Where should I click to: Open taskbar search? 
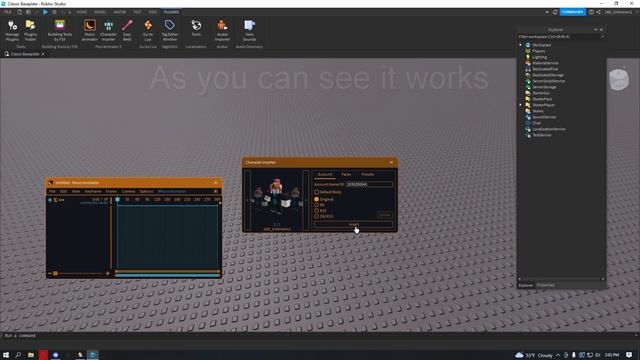click(x=18, y=355)
